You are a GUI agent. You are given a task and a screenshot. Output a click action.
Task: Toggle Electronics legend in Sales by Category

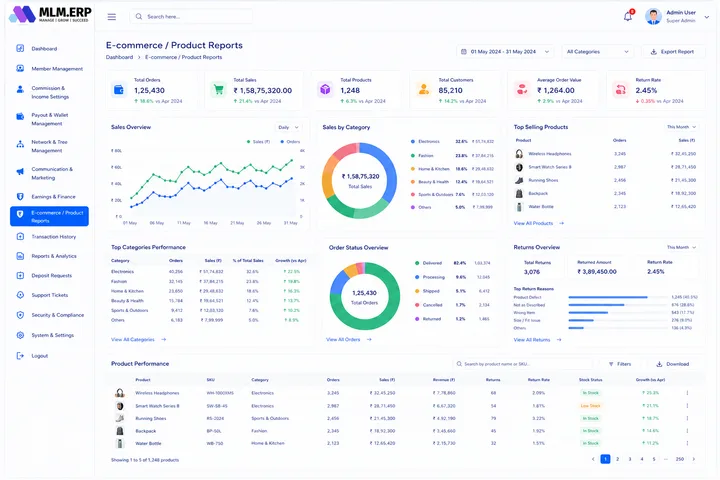(x=425, y=141)
